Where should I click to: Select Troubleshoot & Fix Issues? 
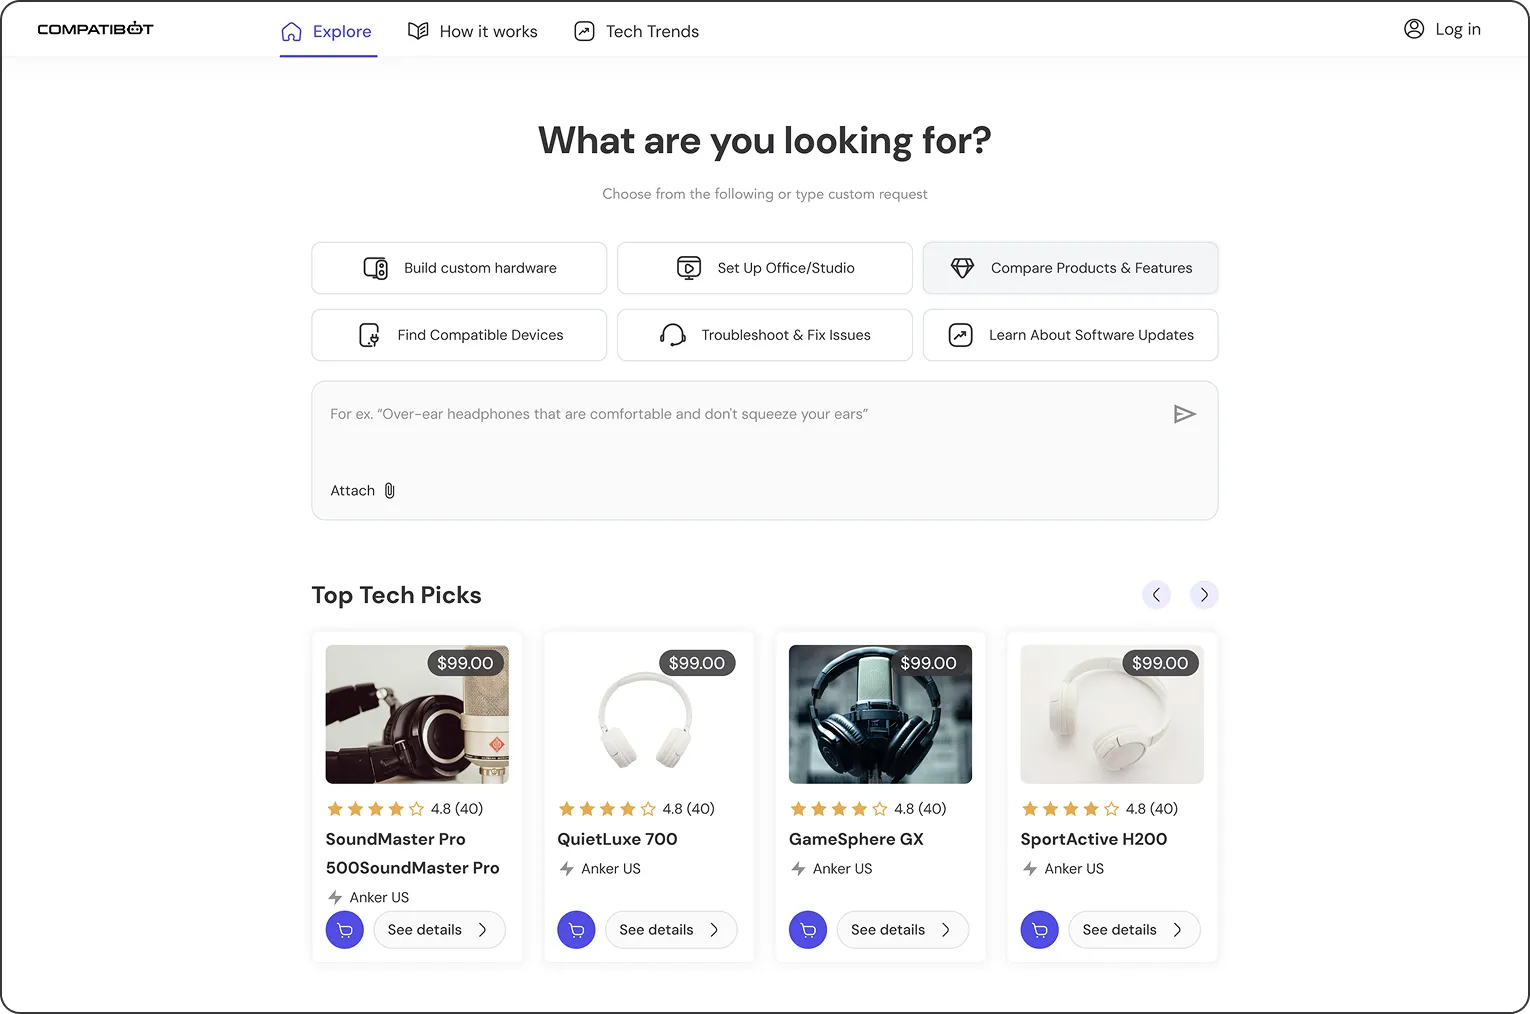pos(765,335)
